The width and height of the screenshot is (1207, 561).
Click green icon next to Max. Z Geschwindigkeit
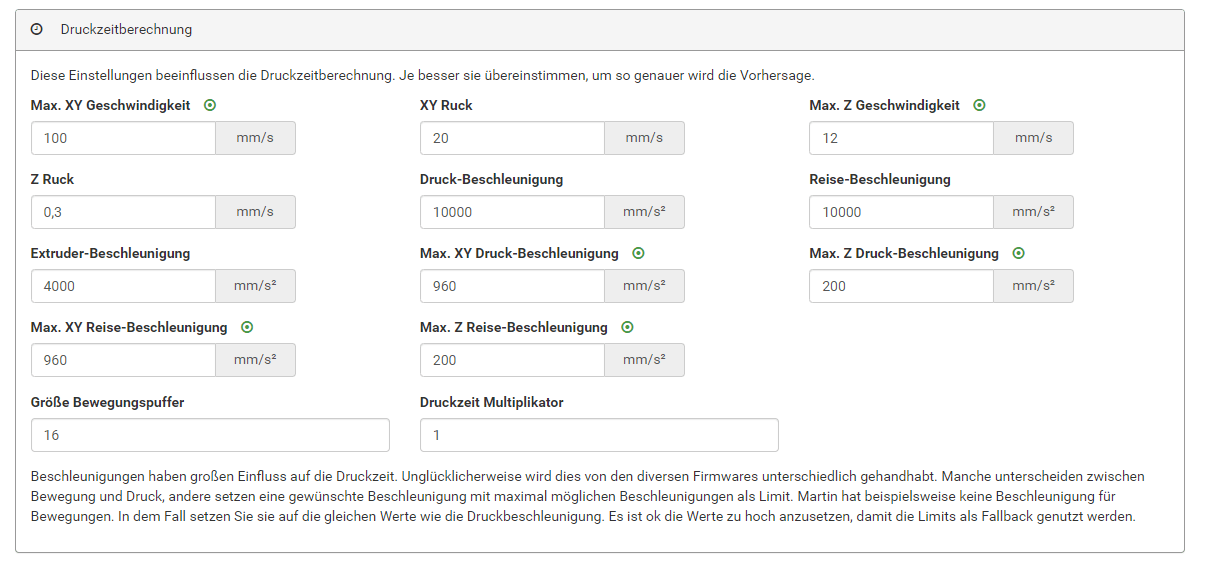[x=979, y=105]
